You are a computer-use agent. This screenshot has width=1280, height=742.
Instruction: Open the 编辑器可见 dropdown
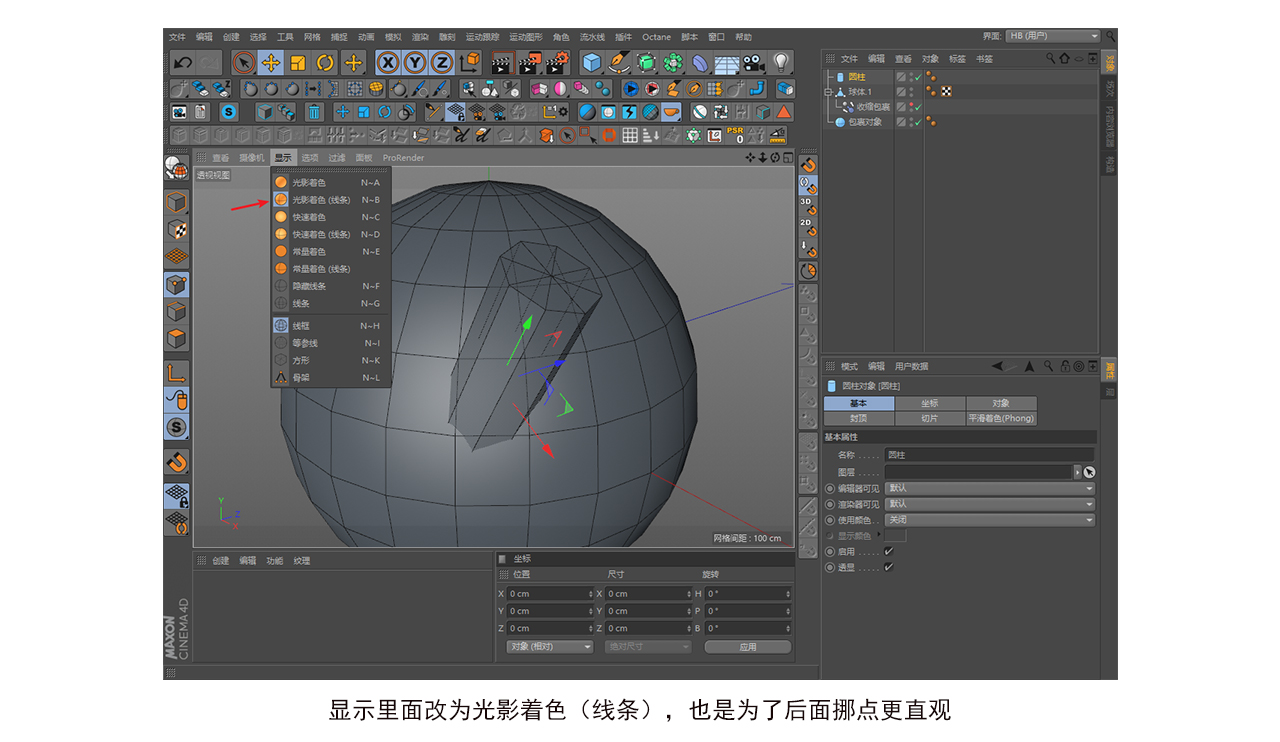(x=990, y=489)
